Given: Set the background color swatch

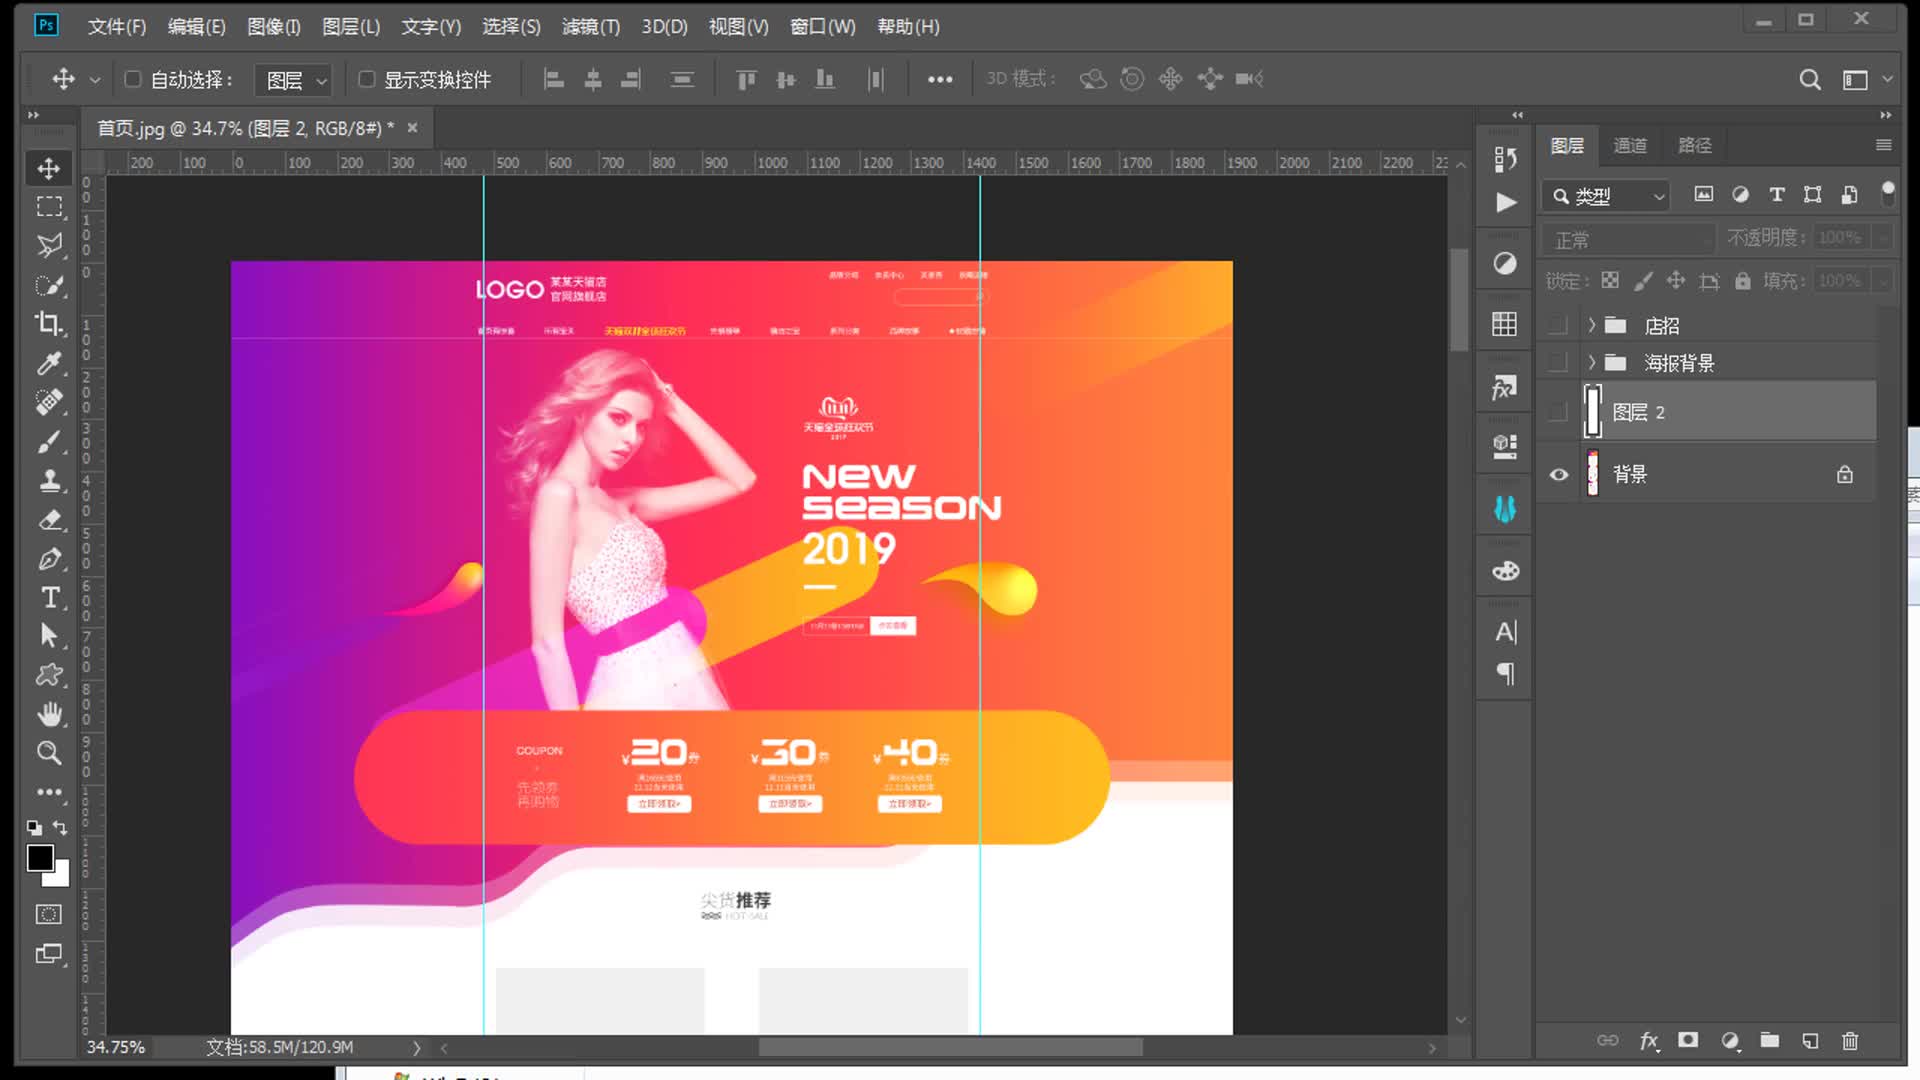Looking at the screenshot, I should pos(60,877).
